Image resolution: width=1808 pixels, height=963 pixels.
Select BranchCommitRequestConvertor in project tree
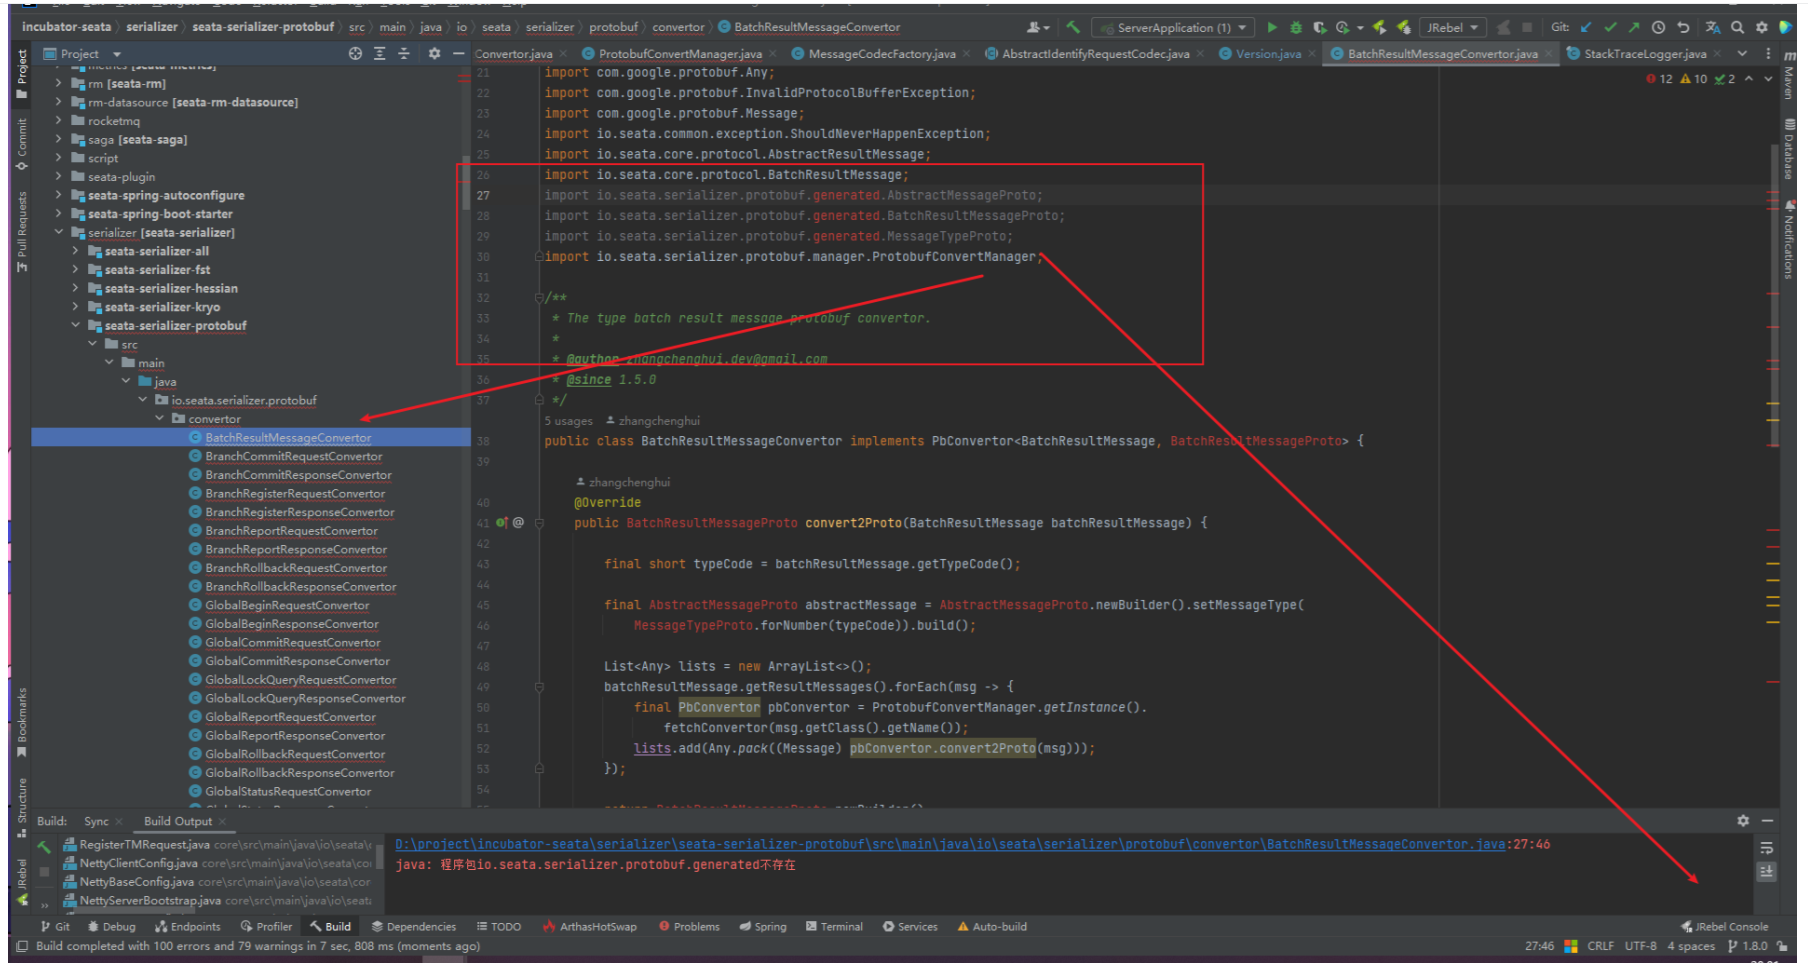[x=294, y=457]
